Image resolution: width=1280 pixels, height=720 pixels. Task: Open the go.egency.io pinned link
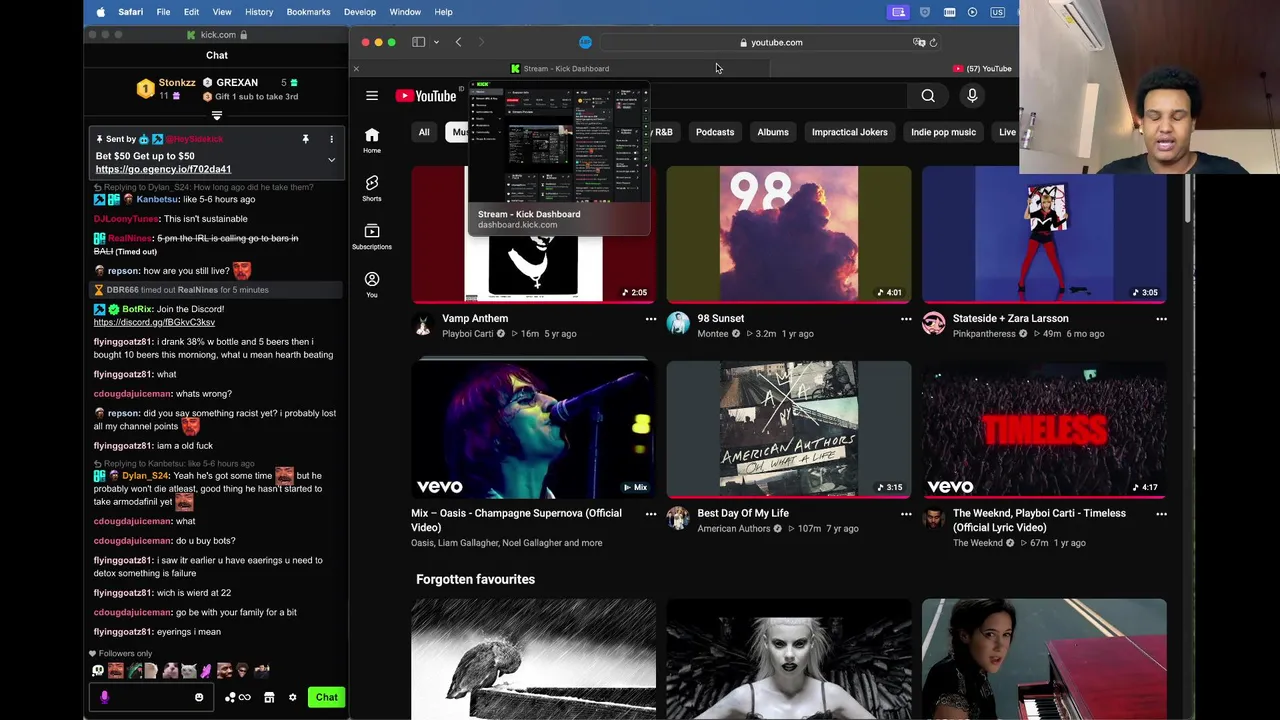click(x=163, y=169)
